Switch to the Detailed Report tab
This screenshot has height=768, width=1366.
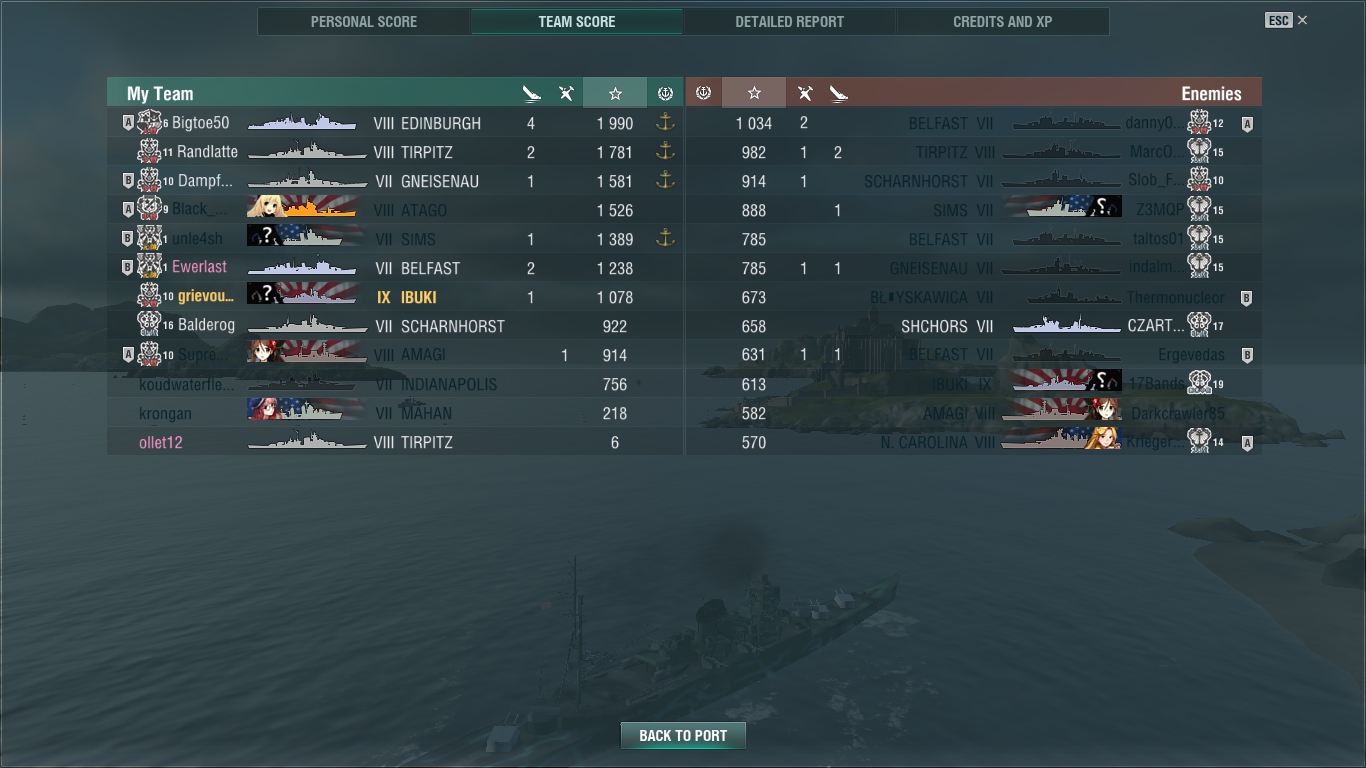789,21
